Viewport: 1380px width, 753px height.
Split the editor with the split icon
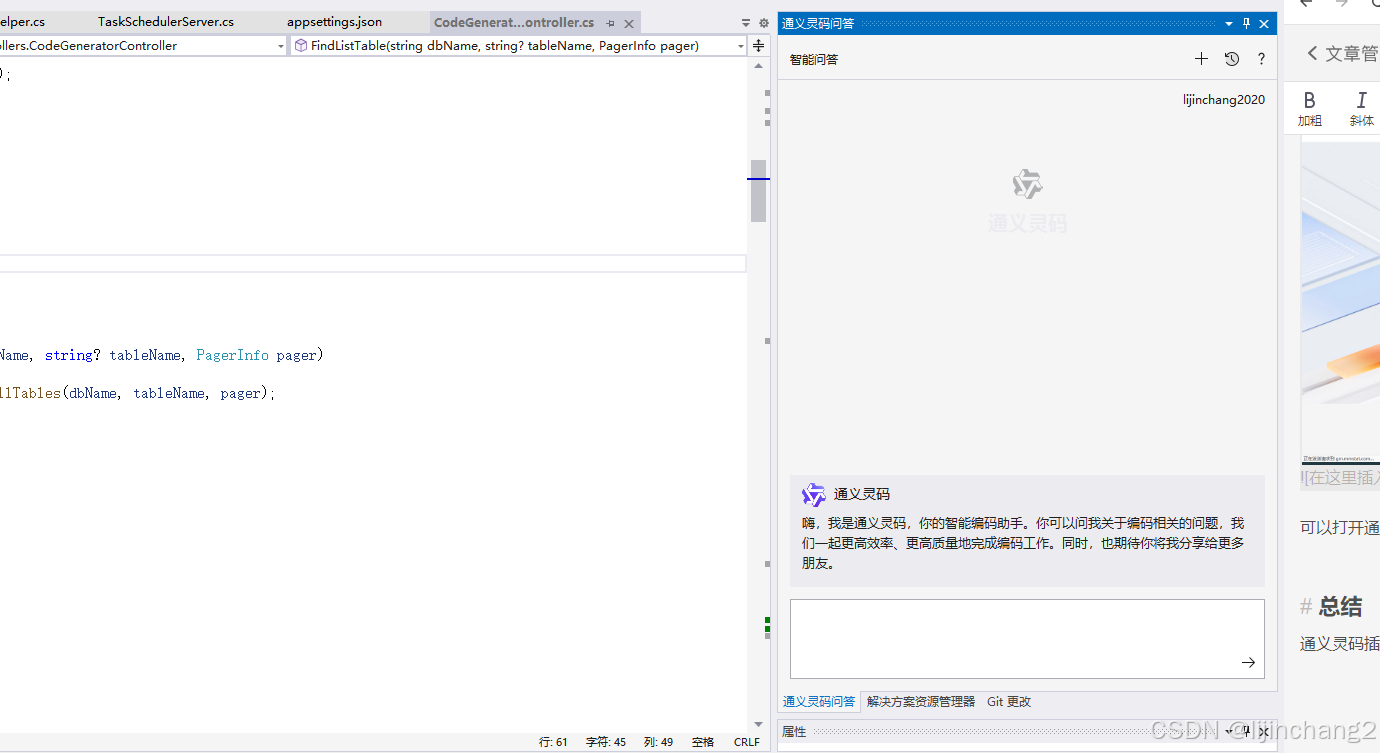click(758, 46)
